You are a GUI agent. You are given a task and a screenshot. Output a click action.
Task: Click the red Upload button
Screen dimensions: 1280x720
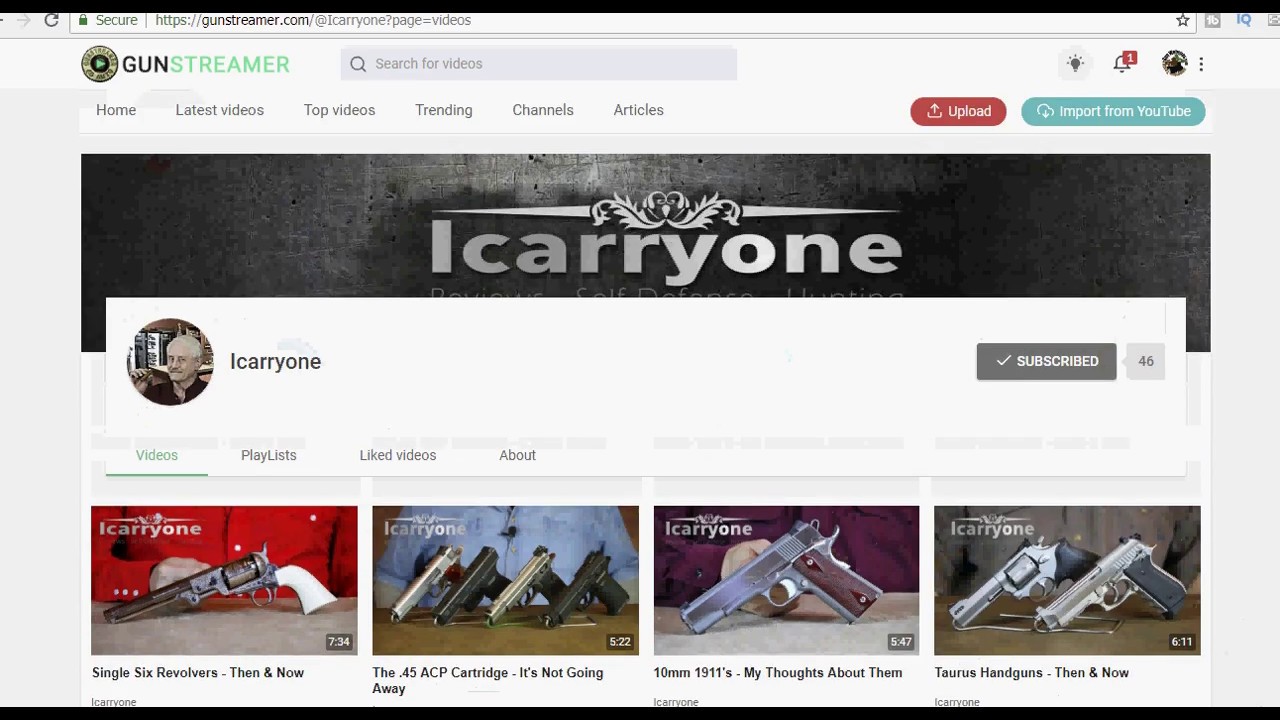point(958,111)
